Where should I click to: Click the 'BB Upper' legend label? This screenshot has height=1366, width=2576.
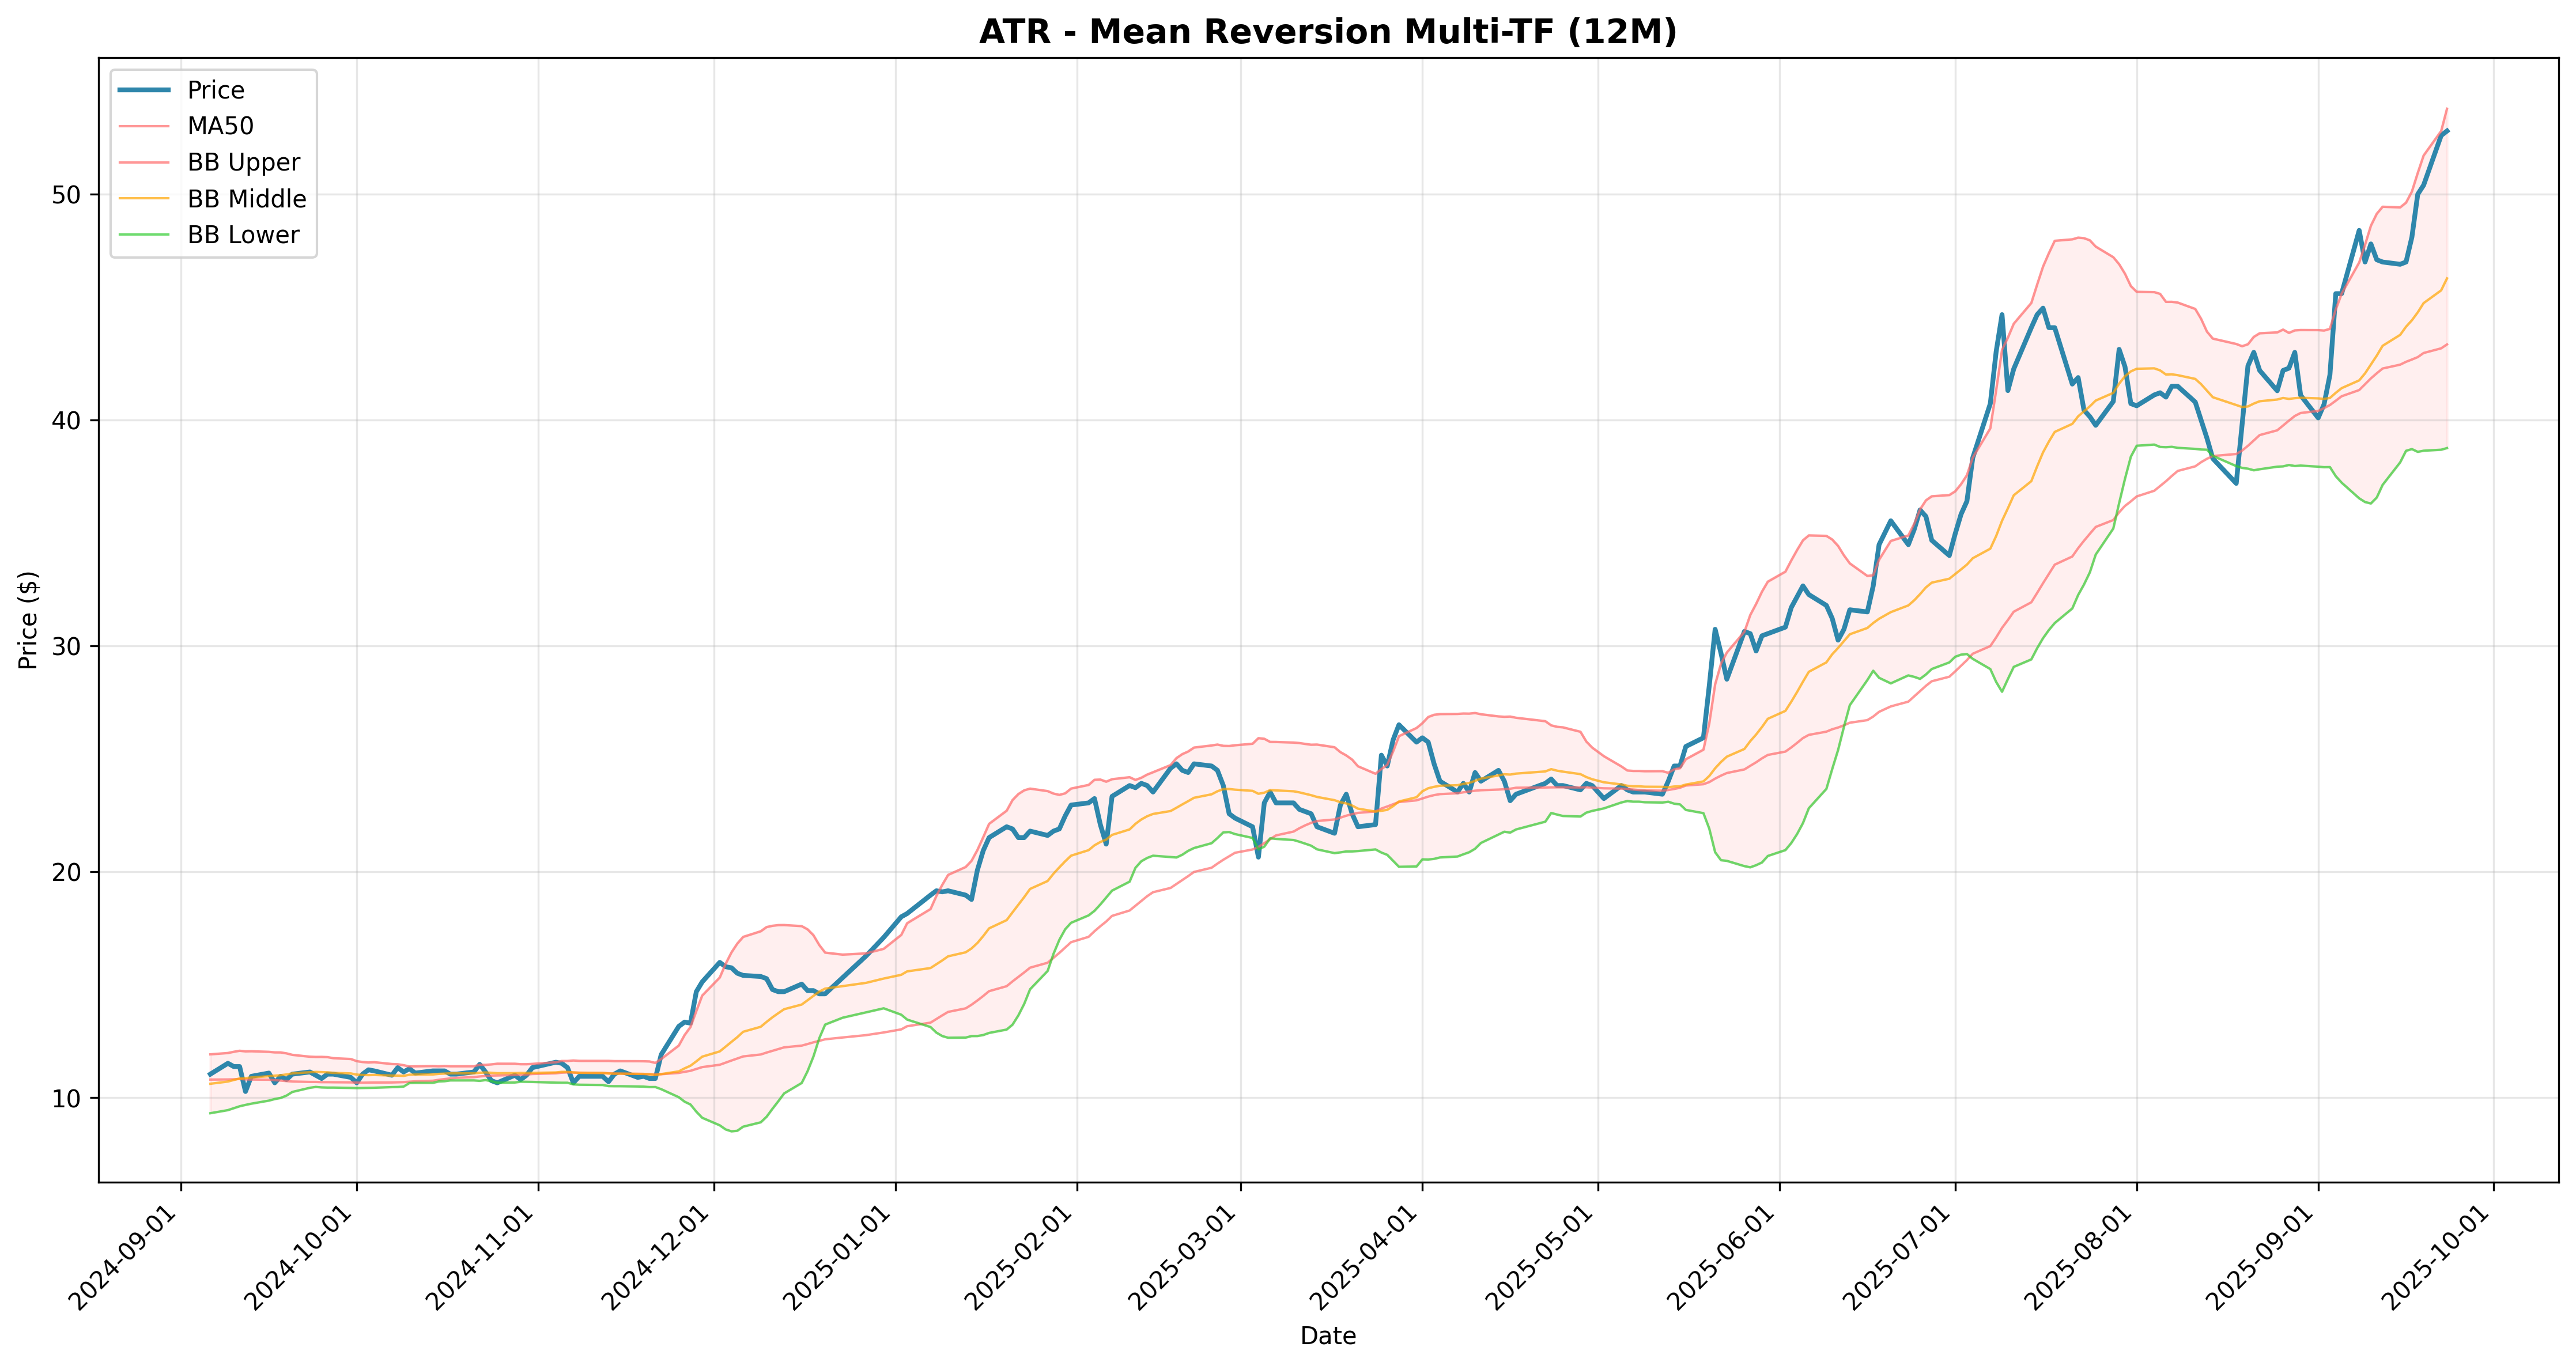pos(244,162)
